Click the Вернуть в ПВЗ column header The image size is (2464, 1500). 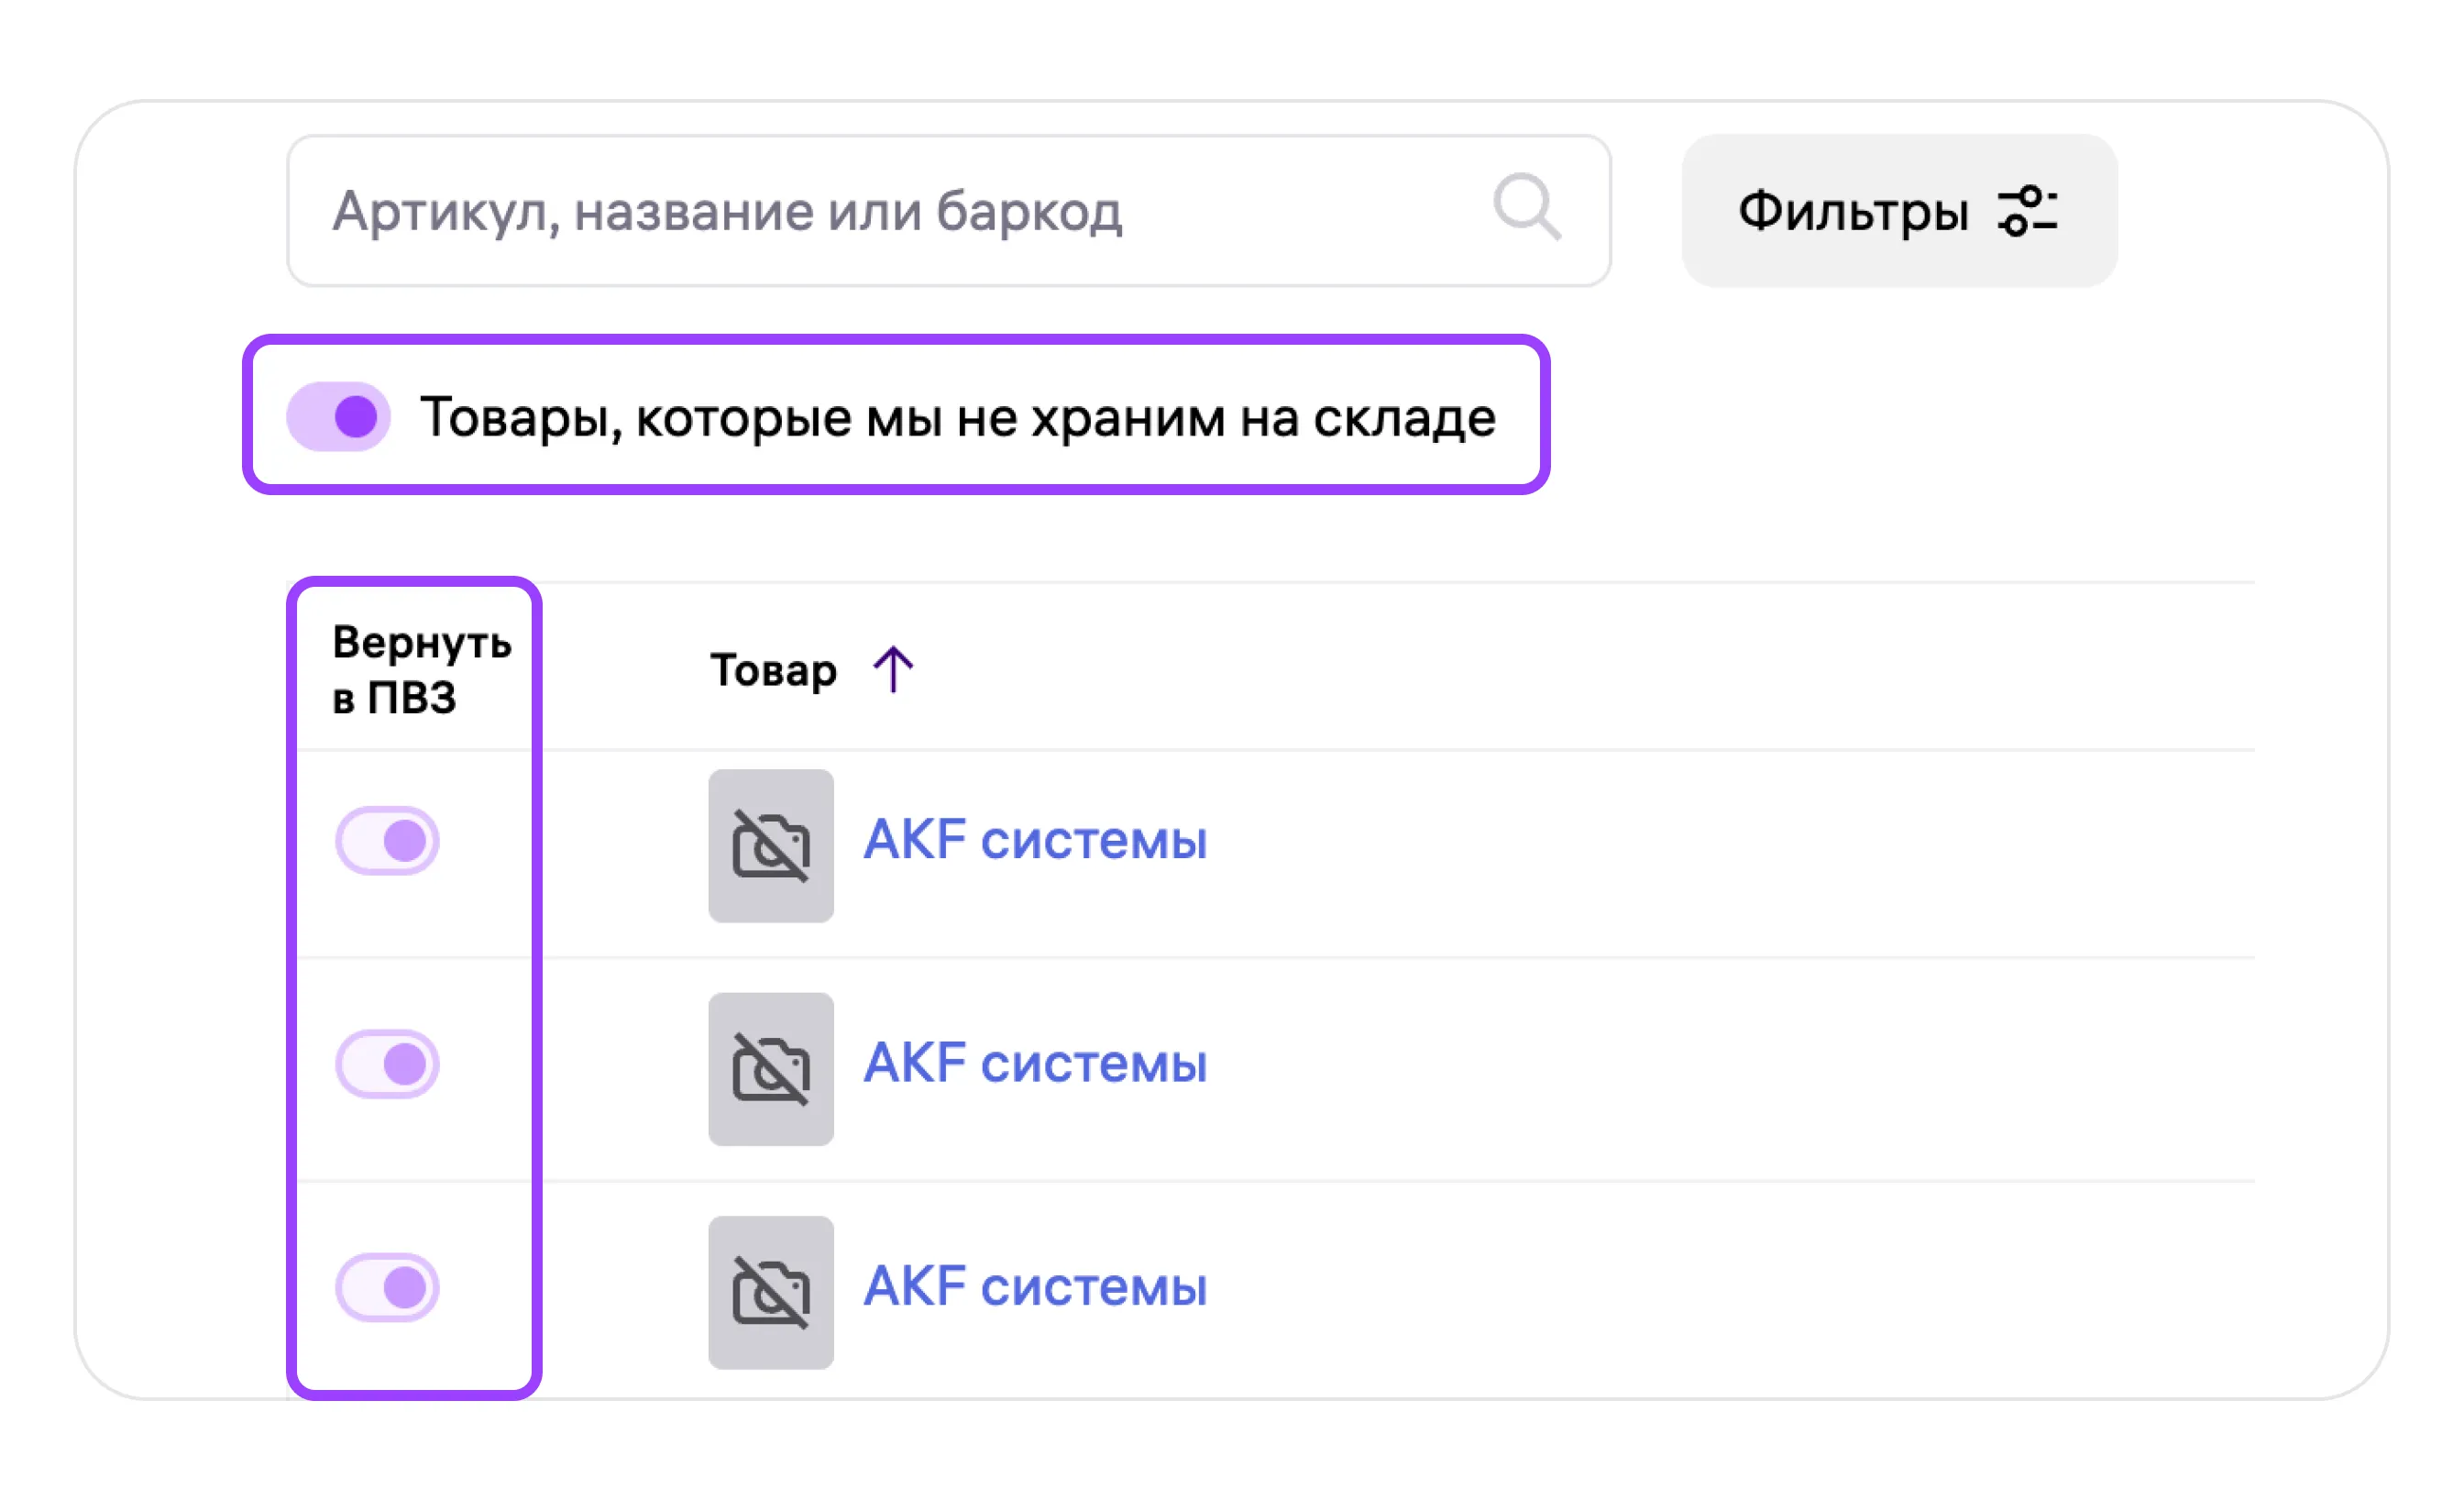[x=421, y=669]
